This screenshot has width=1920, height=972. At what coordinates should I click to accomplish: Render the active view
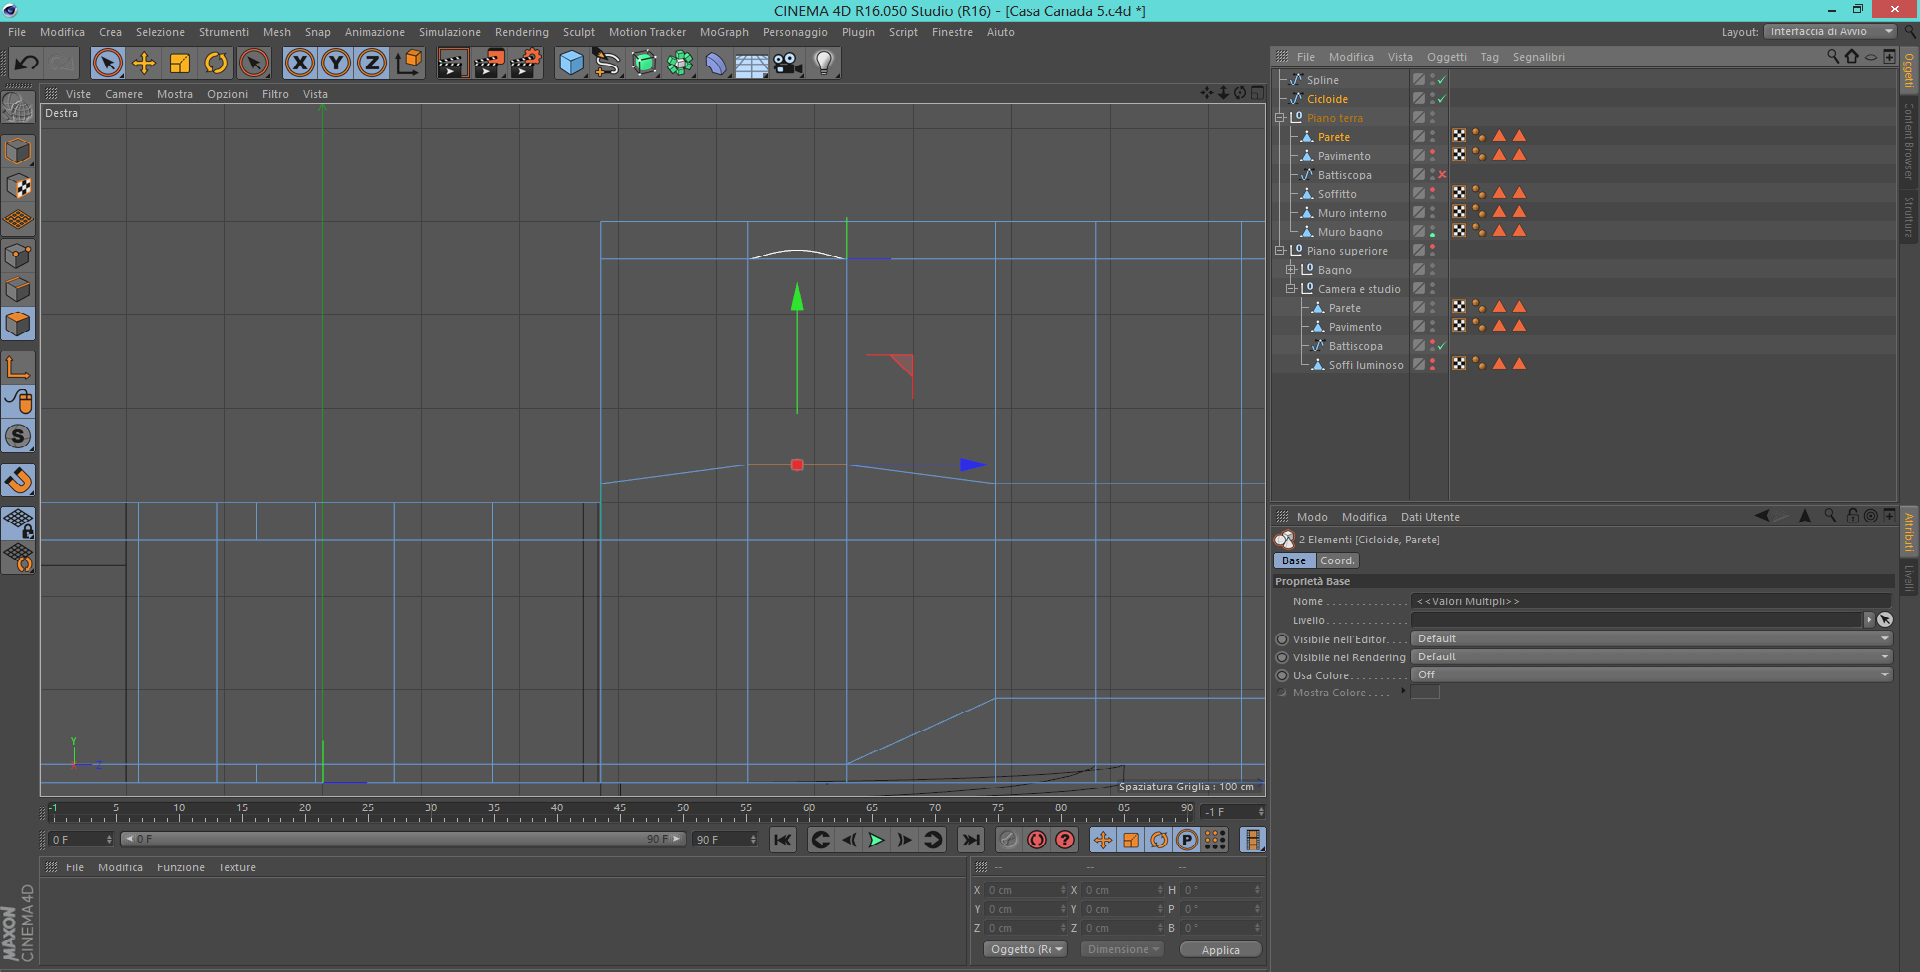[452, 63]
